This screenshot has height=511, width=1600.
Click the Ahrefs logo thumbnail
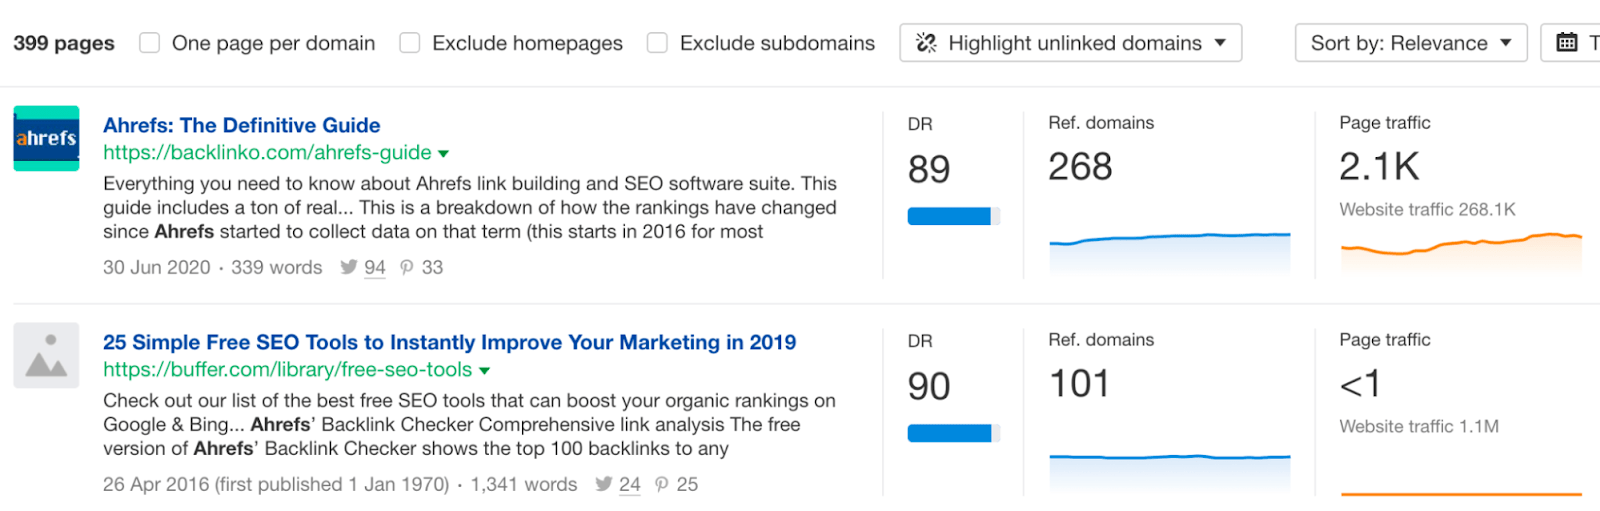[x=46, y=138]
